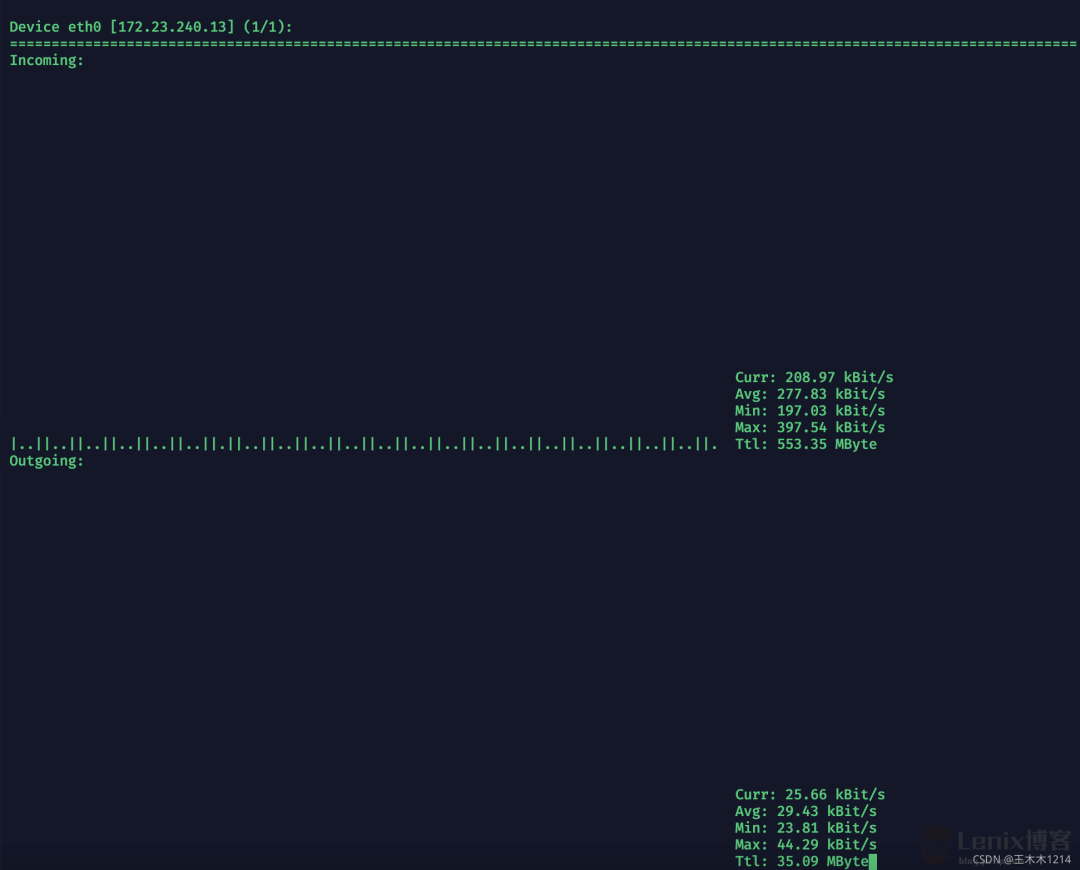This screenshot has height=870, width=1080.
Task: Click the green terminal cursor block
Action: click(874, 861)
